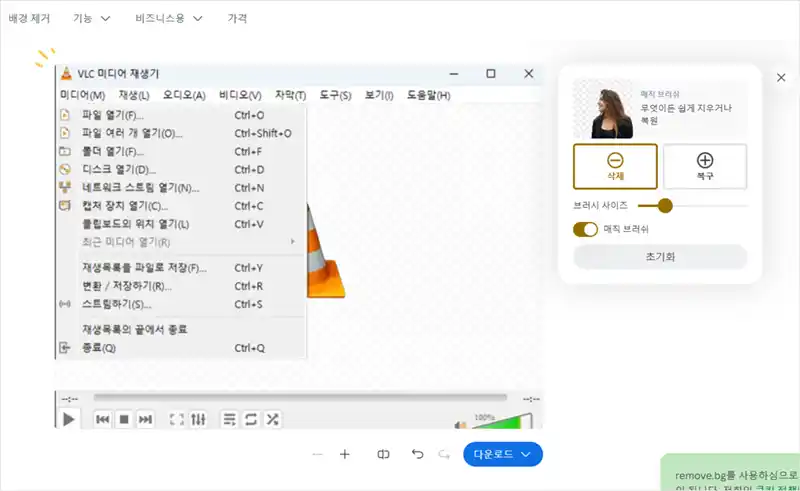Image resolution: width=800 pixels, height=491 pixels.
Task: Choose 파일 열기(F)... menu entry
Action: 182,115
